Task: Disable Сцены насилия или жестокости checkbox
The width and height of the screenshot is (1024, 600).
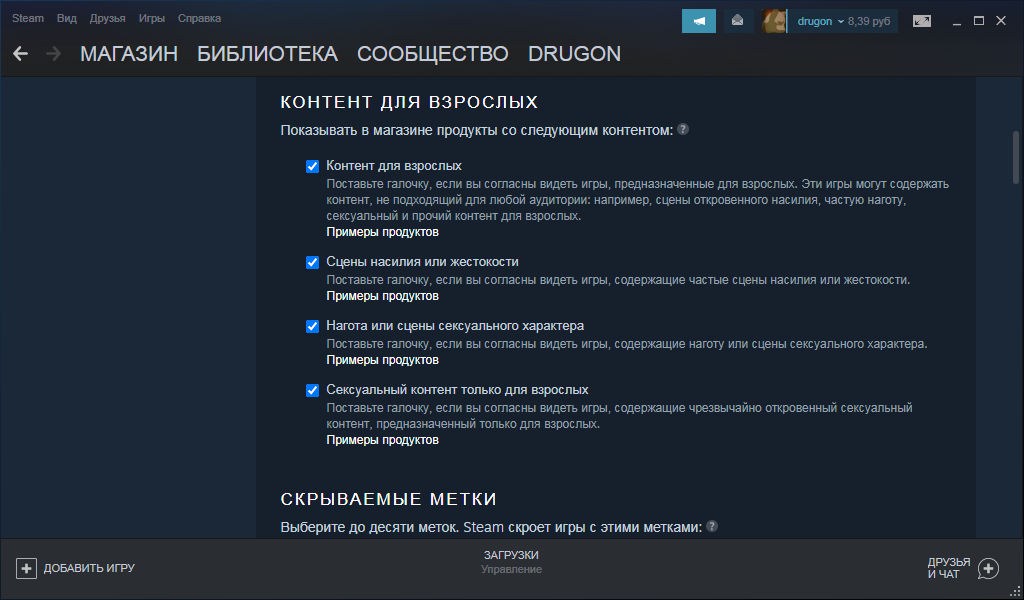Action: (312, 263)
